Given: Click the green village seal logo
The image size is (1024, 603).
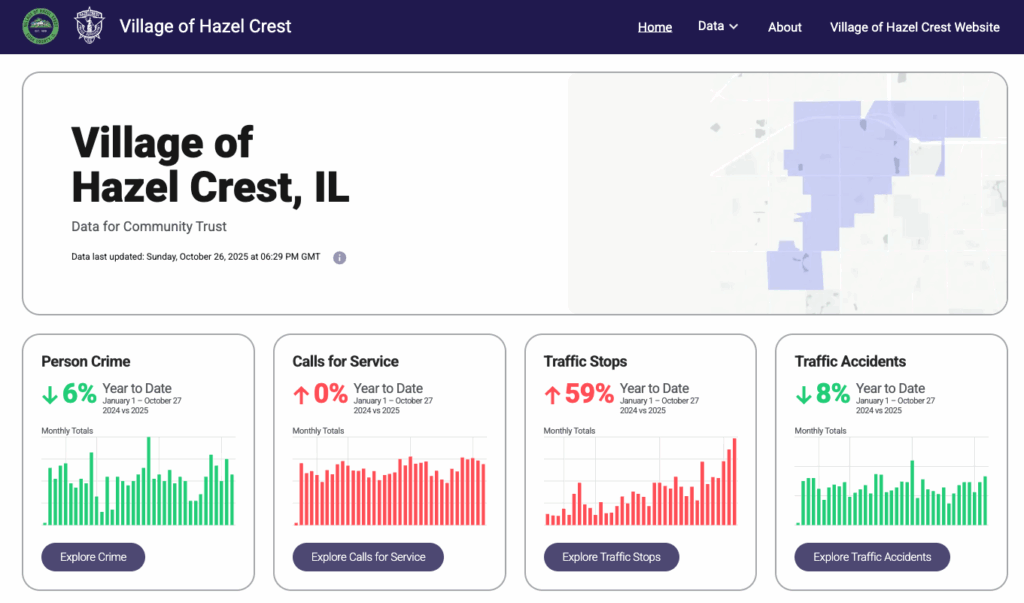Looking at the screenshot, I should click(x=40, y=27).
